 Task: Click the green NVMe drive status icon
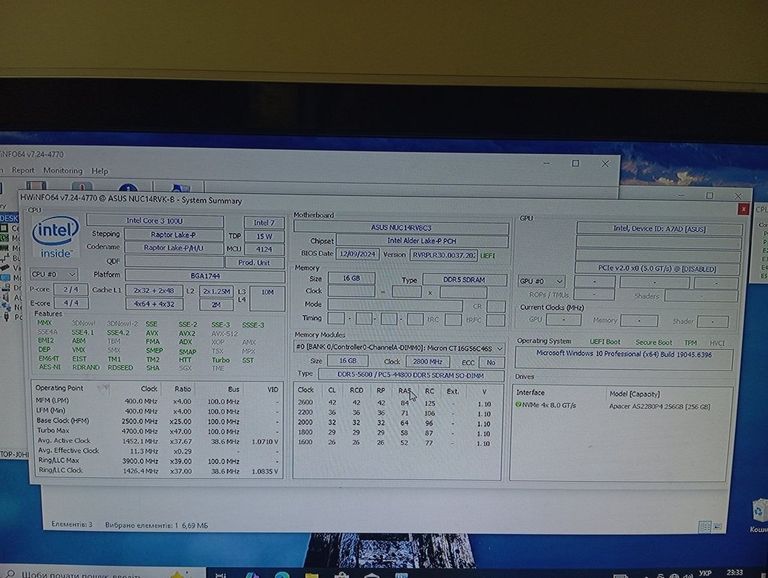point(518,405)
